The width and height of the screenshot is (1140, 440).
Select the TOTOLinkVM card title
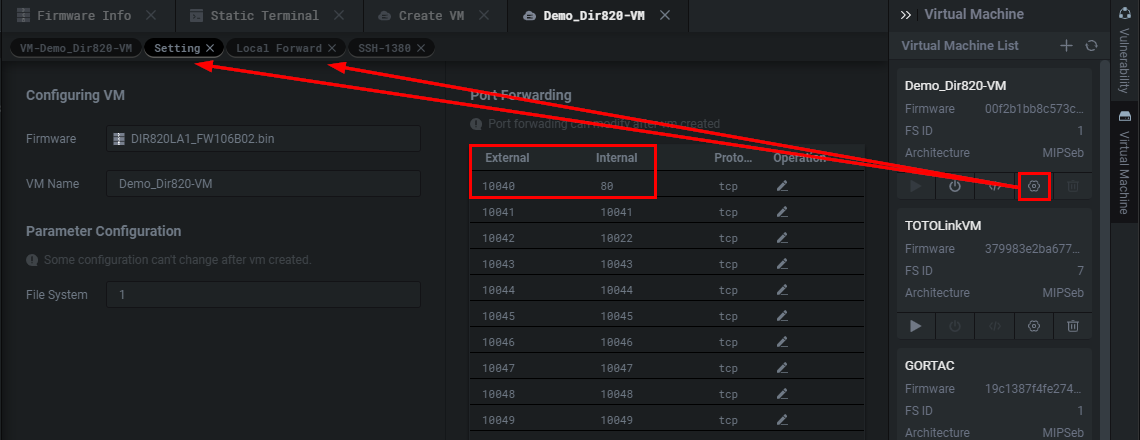943,225
